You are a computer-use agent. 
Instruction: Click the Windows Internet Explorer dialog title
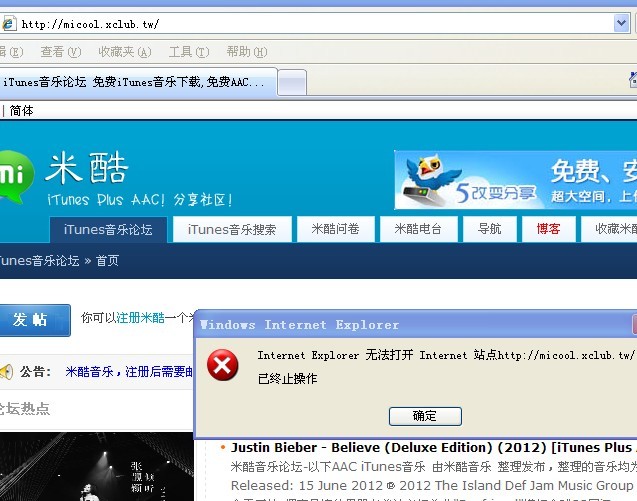point(299,325)
